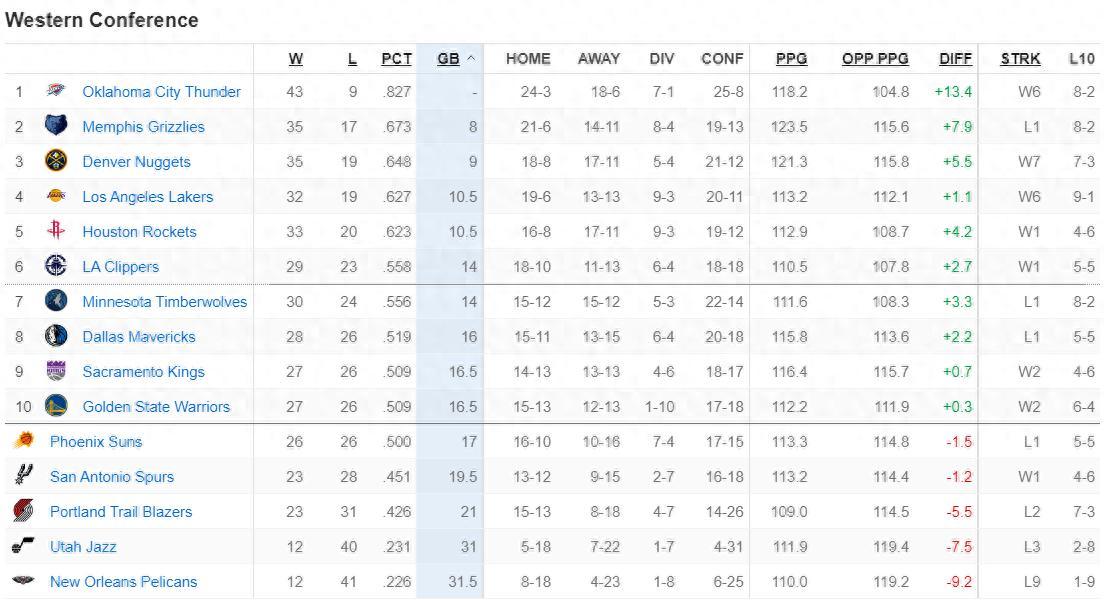The width and height of the screenshot is (1105, 601).
Task: Sort by OPP PPG column header
Action: pyautogui.click(x=875, y=59)
